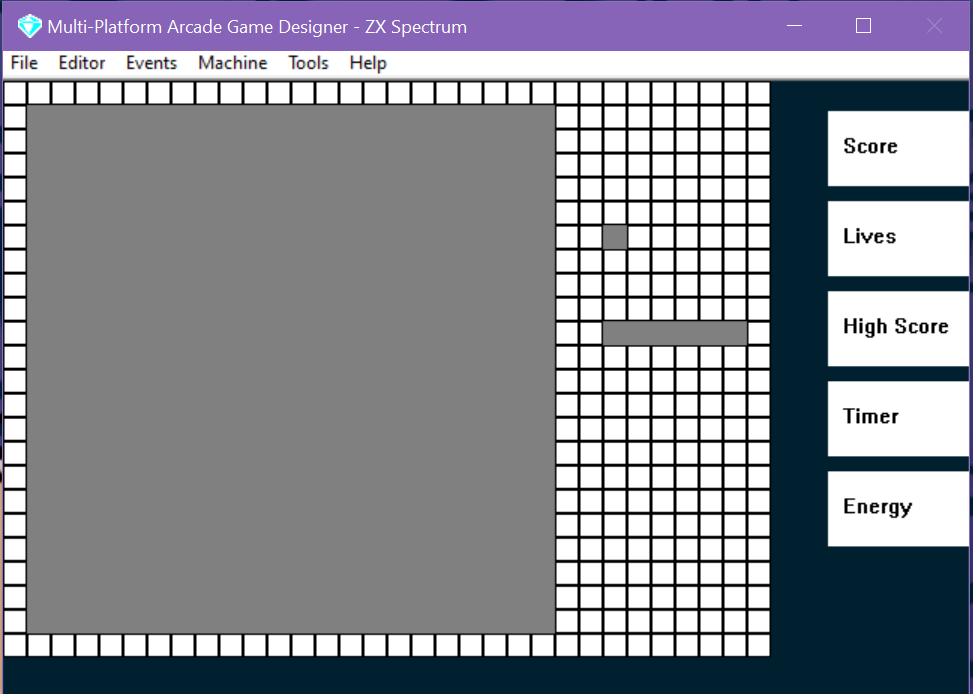The width and height of the screenshot is (973, 694).
Task: Click the diamond app icon in title bar
Action: [x=29, y=26]
